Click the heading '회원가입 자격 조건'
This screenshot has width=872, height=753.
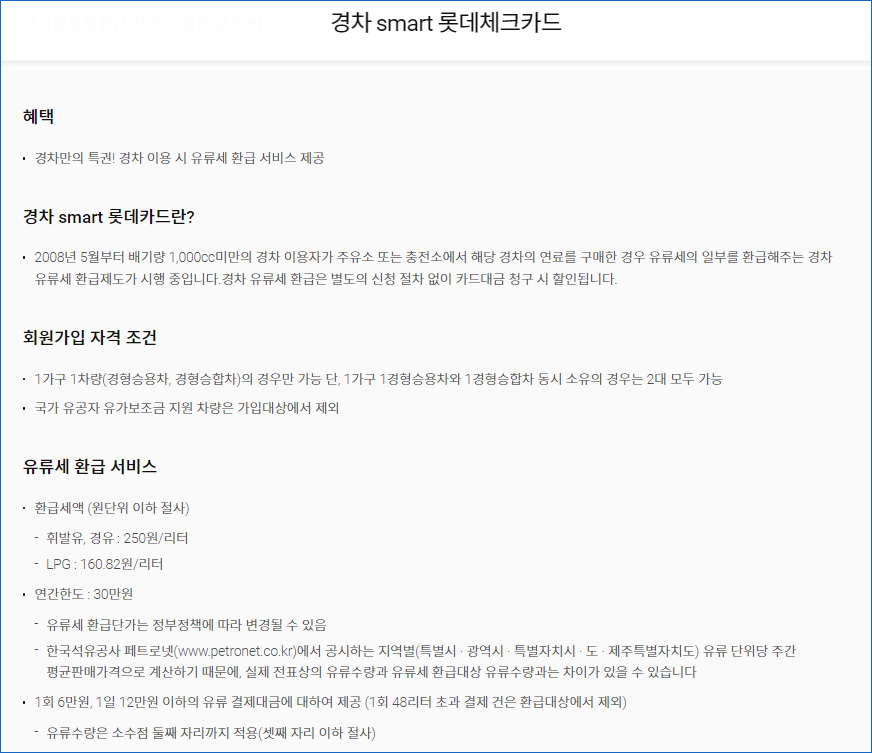90,337
